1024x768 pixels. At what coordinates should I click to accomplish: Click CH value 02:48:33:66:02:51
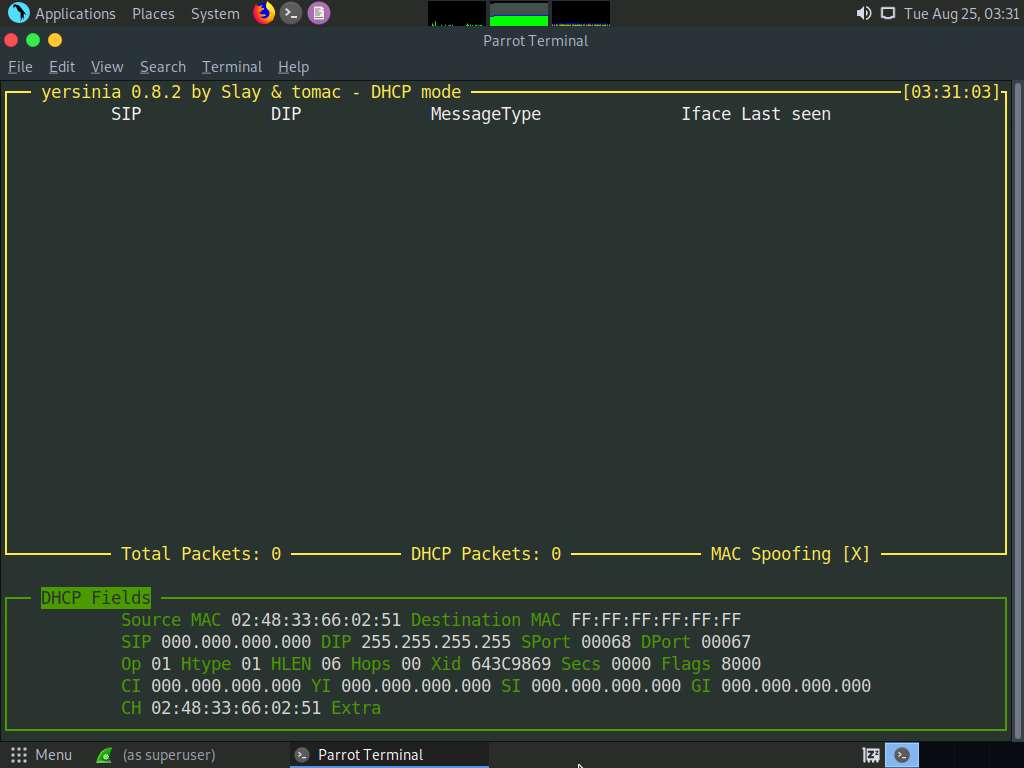click(236, 708)
